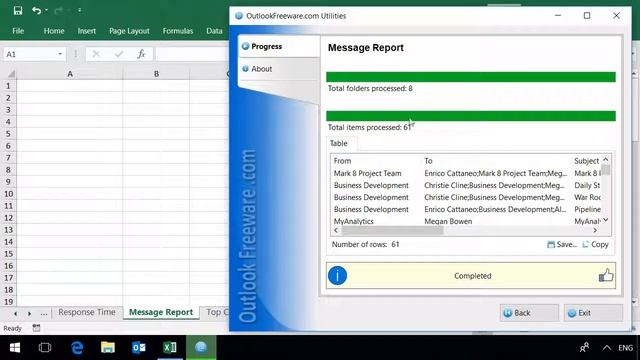The image size is (640, 360).
Task: Sort by the To column header
Action: [428, 161]
